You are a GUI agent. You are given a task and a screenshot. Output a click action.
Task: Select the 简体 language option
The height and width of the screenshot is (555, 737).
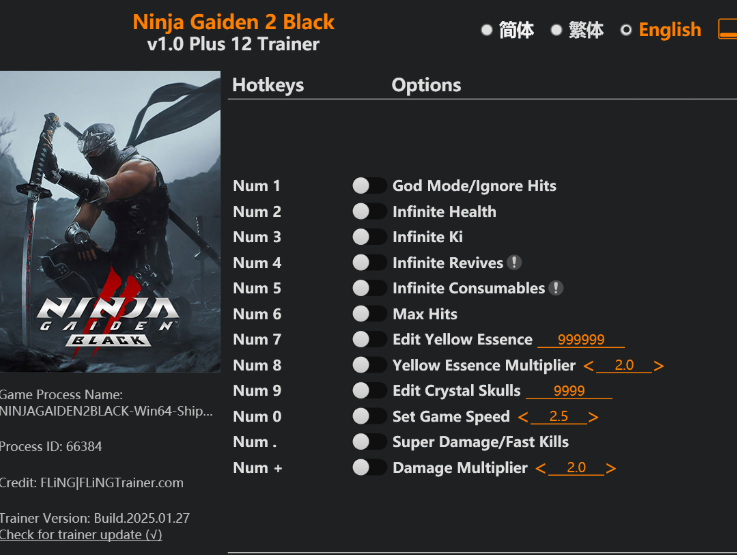click(487, 30)
